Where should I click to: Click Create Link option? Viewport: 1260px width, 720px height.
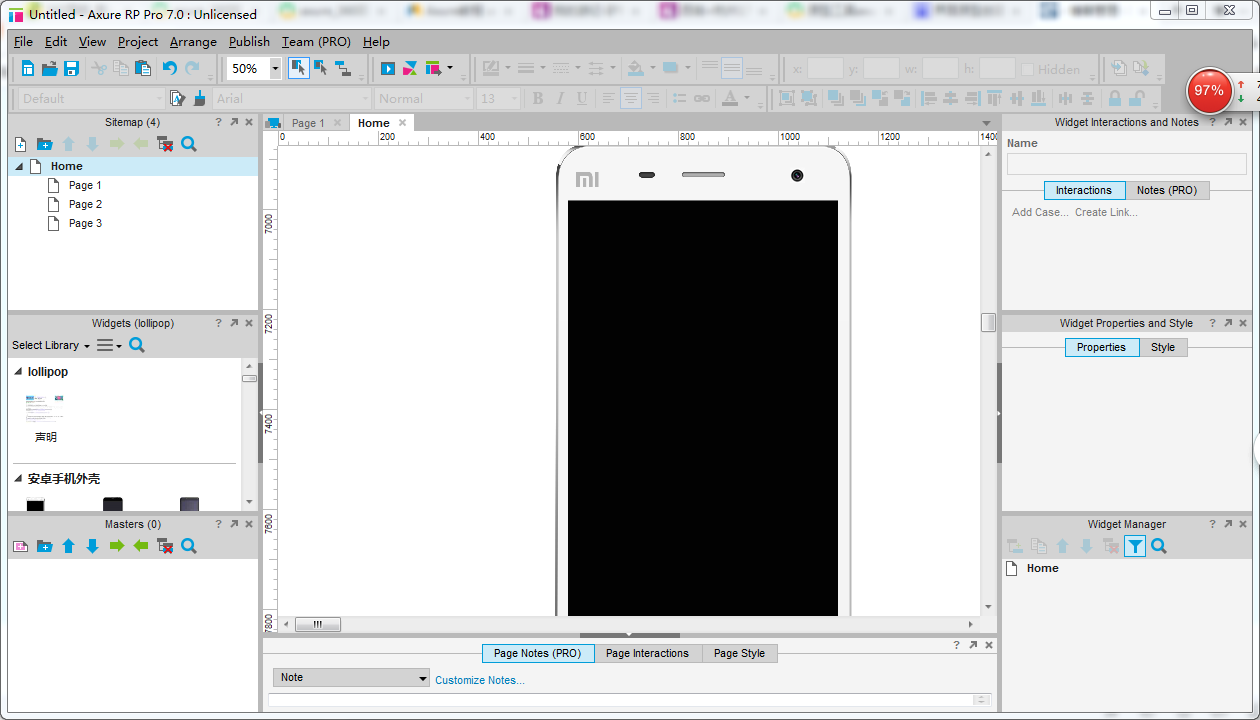1106,212
